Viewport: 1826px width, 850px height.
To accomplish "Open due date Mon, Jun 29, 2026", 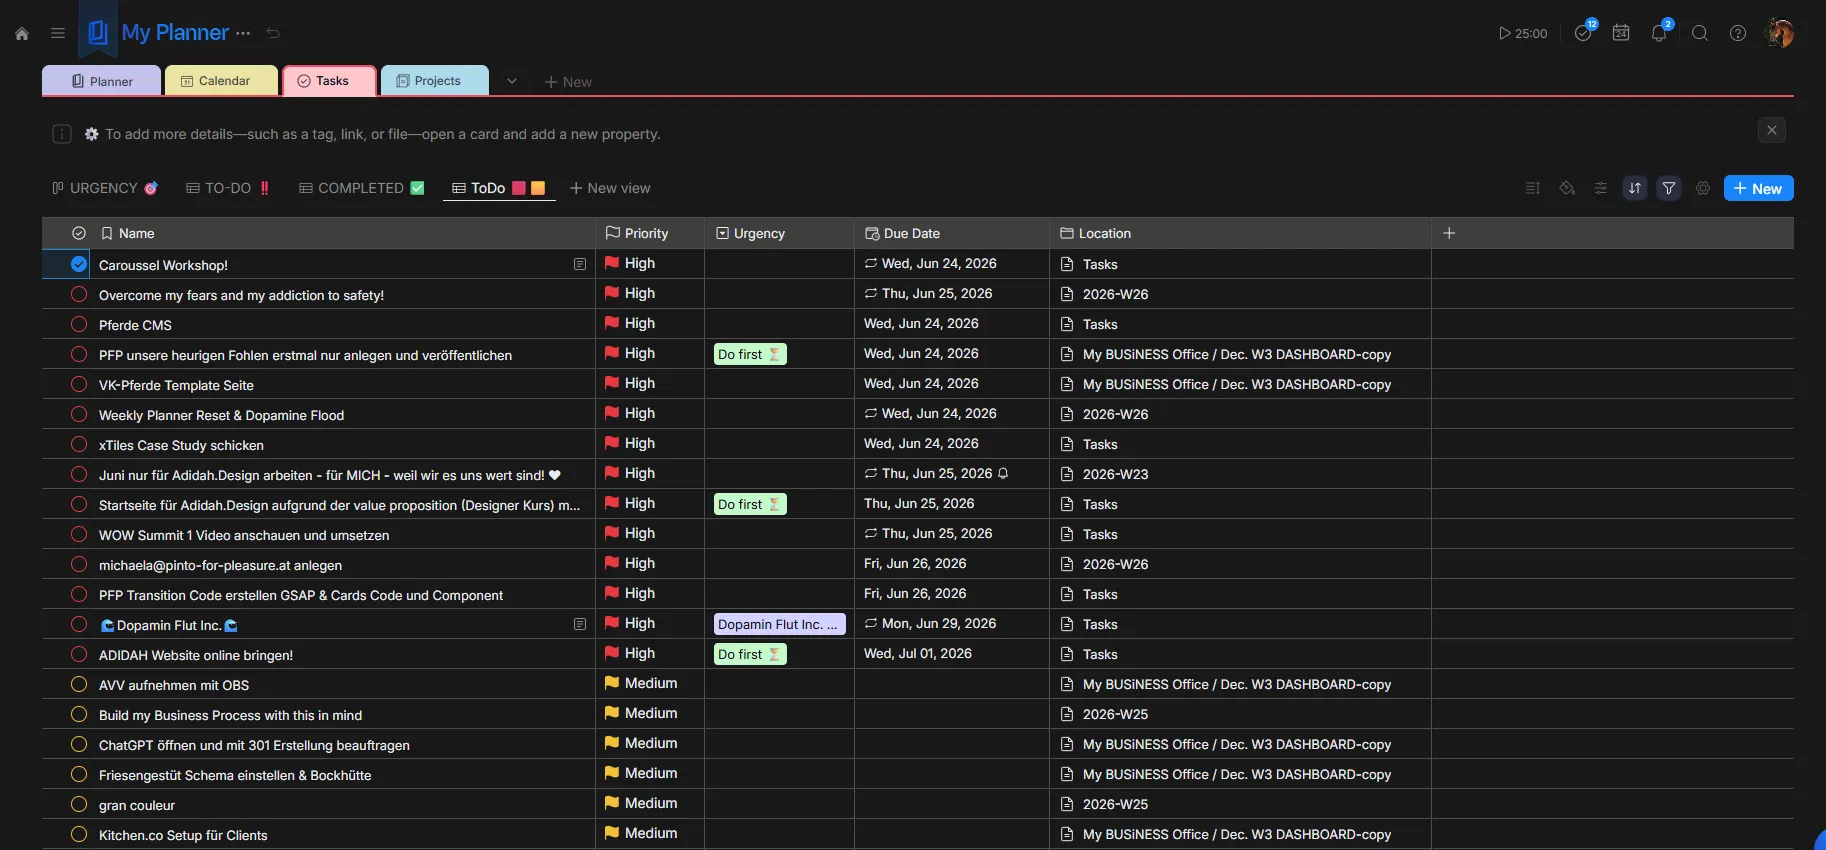I will pos(930,623).
